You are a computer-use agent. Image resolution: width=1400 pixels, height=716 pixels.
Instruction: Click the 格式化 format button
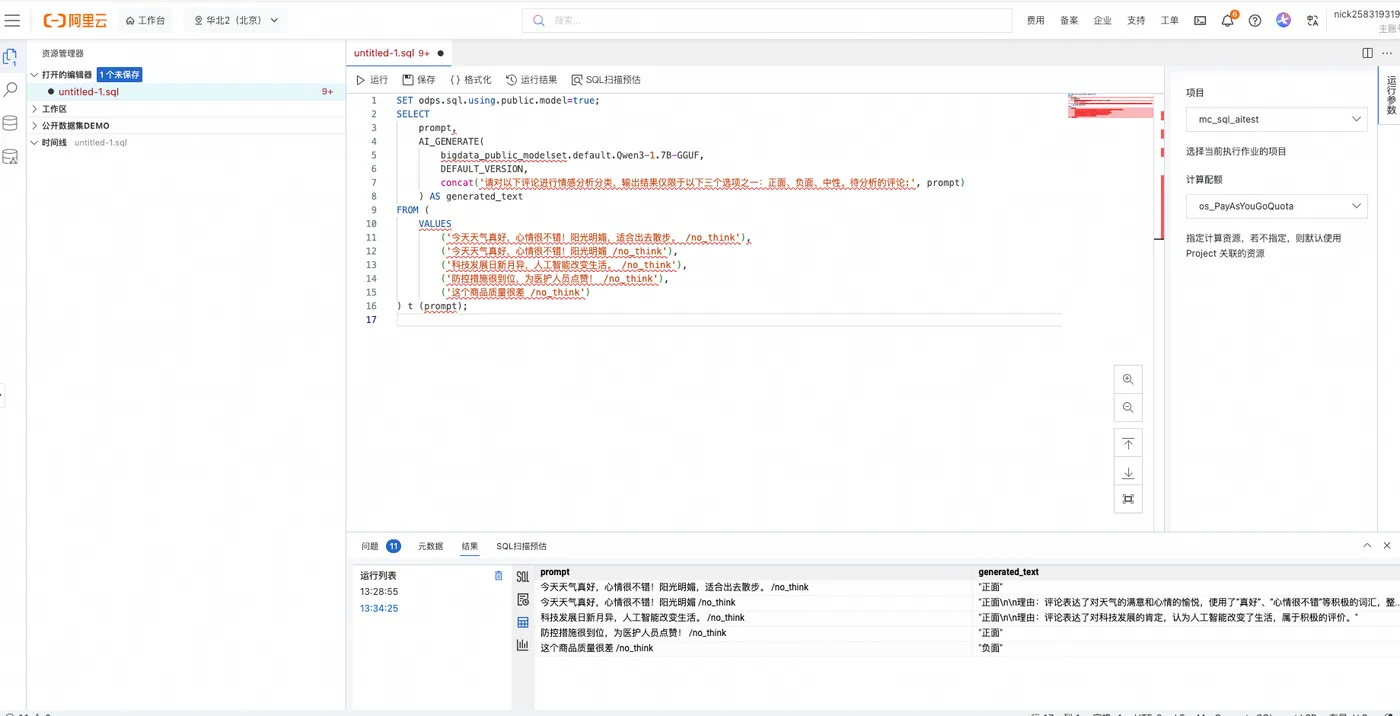(470, 80)
